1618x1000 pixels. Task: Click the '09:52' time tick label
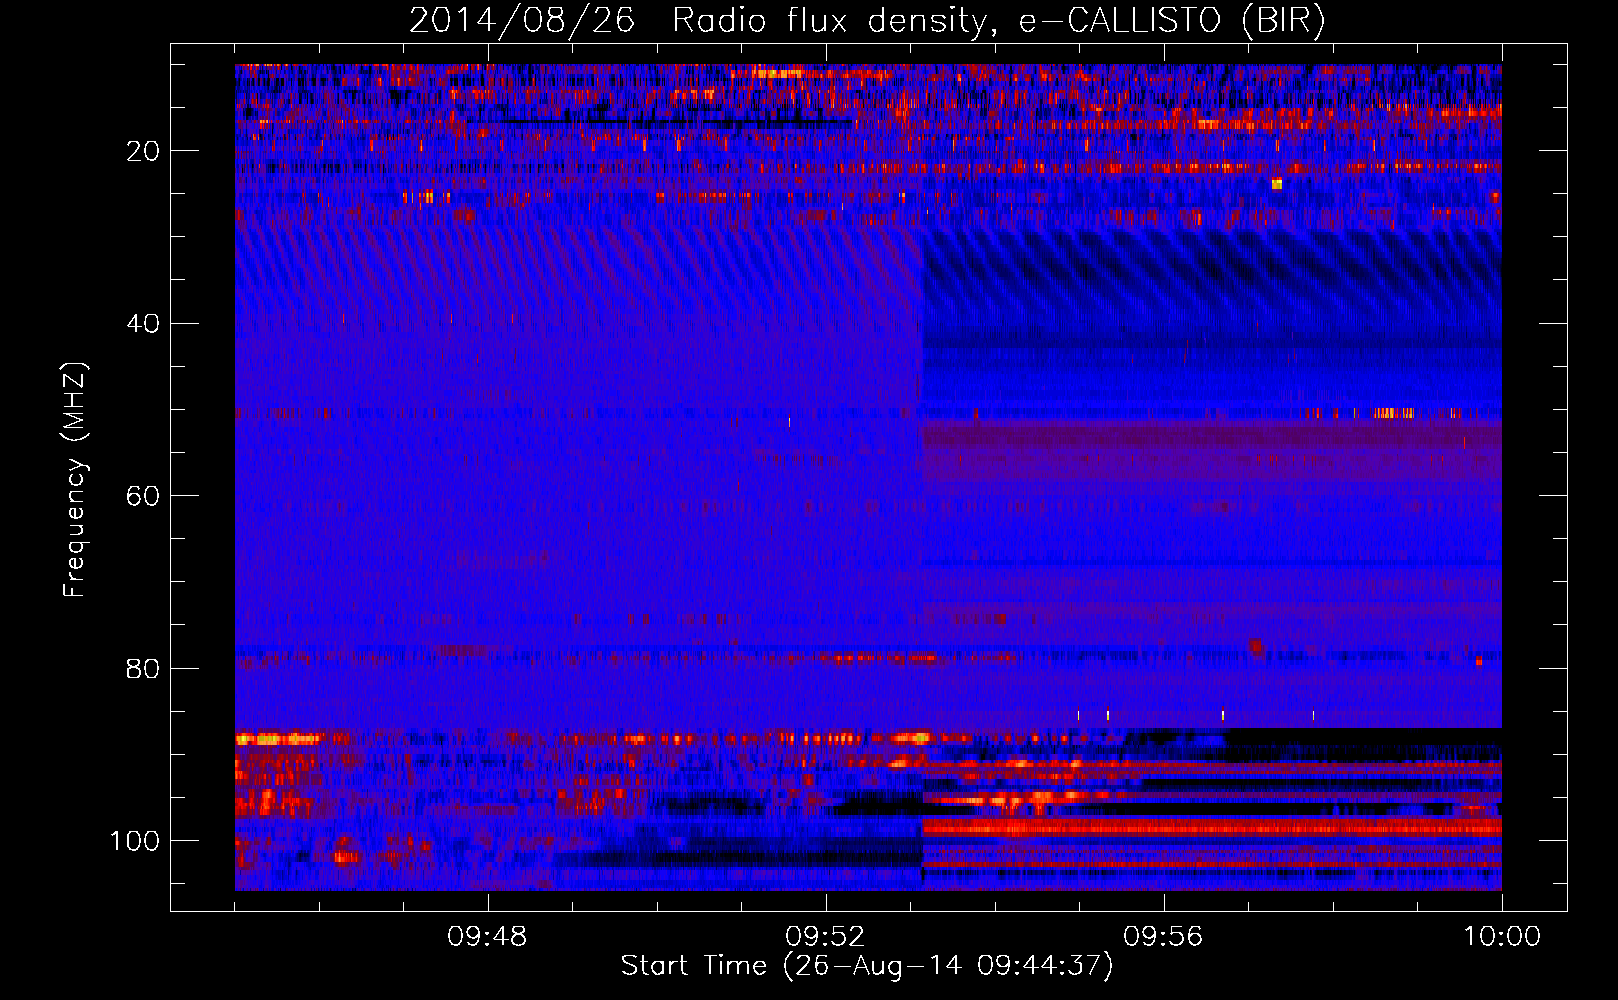tap(825, 937)
